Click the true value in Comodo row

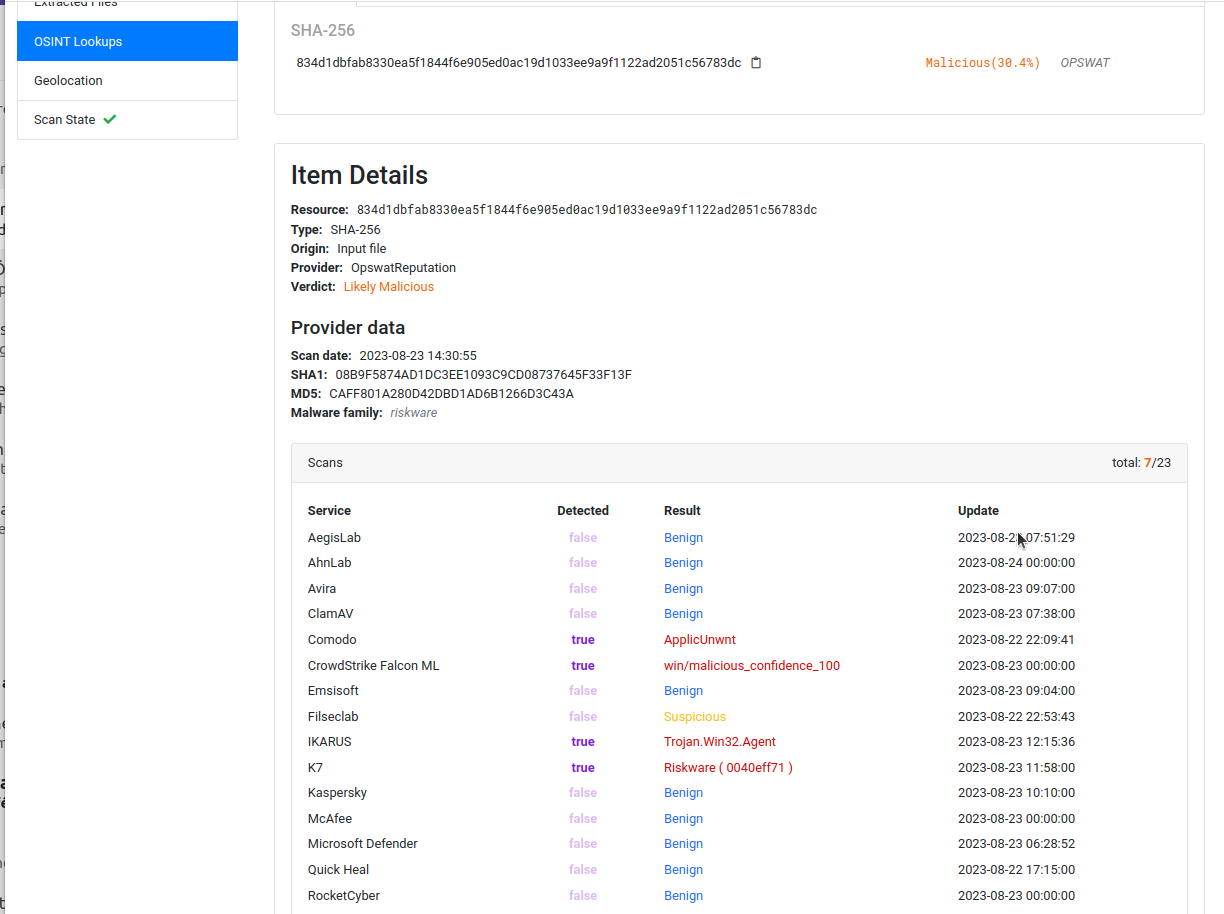tap(583, 640)
